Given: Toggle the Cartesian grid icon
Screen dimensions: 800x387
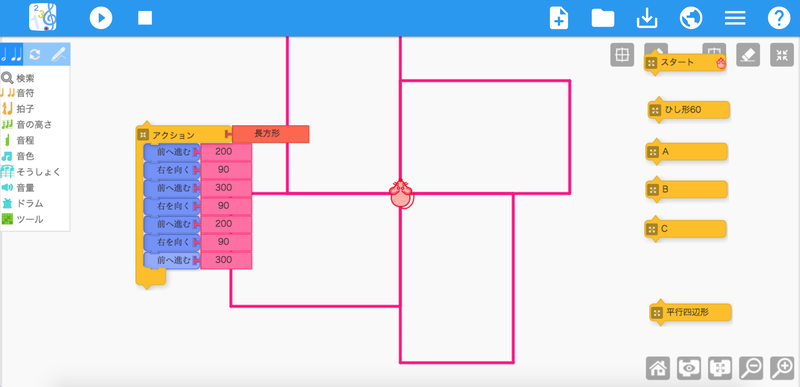Looking at the screenshot, I should click(622, 55).
